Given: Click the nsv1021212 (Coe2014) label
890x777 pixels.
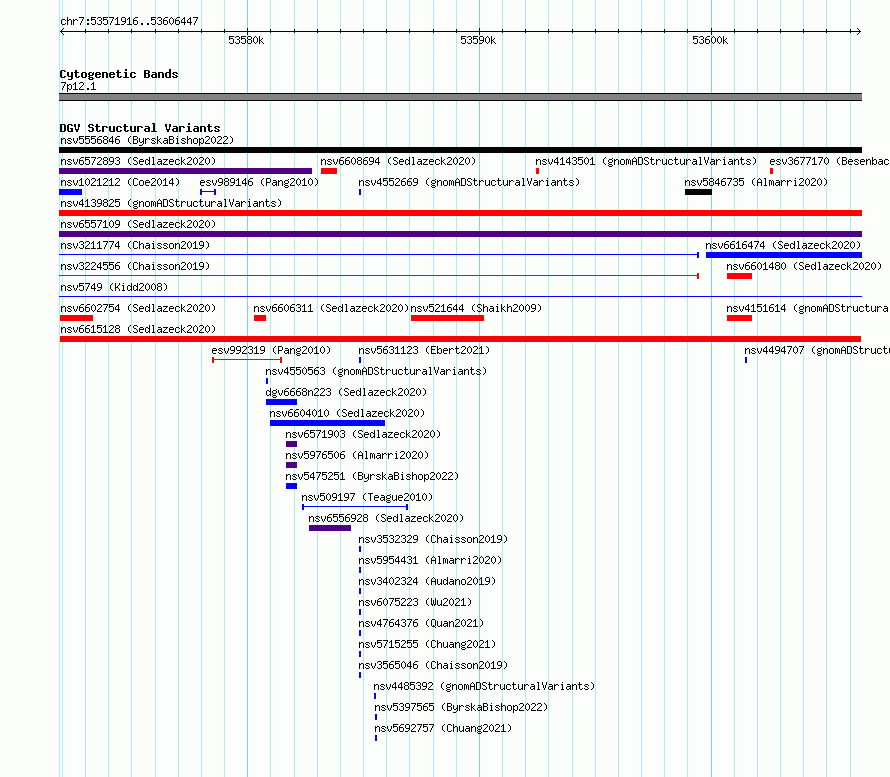Looking at the screenshot, I should [120, 182].
